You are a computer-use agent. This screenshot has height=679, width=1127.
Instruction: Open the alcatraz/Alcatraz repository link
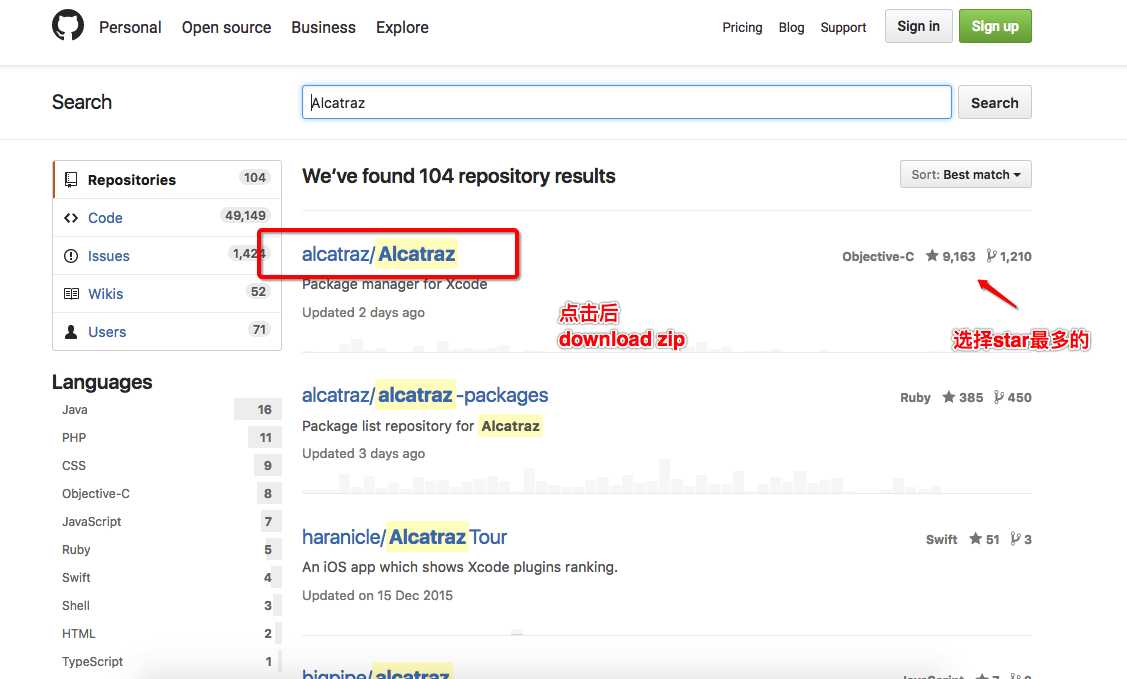(x=379, y=254)
